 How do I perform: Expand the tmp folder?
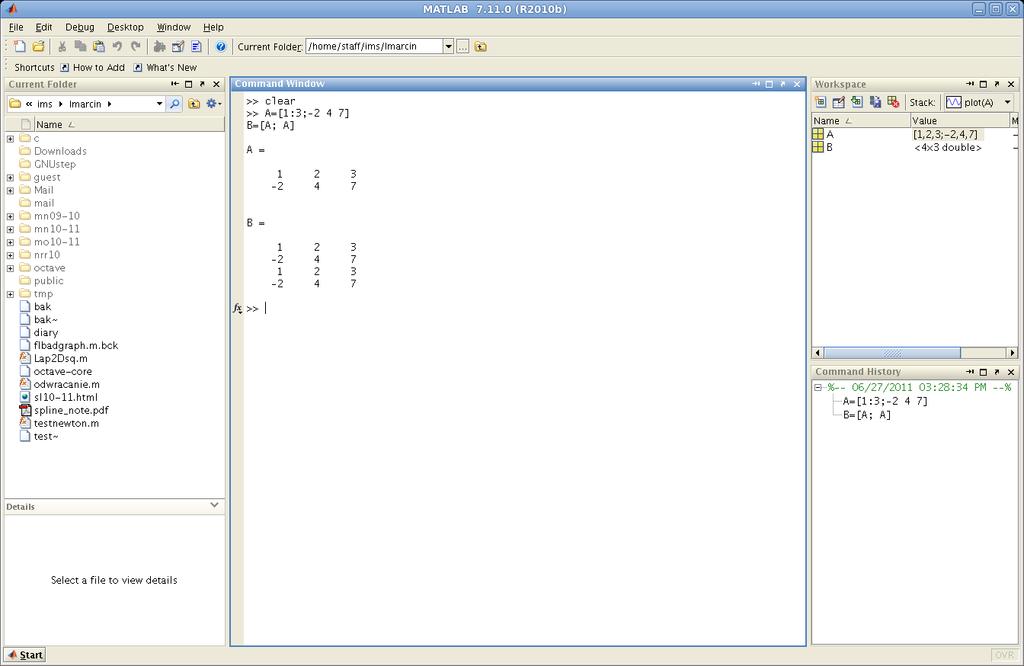click(10, 294)
